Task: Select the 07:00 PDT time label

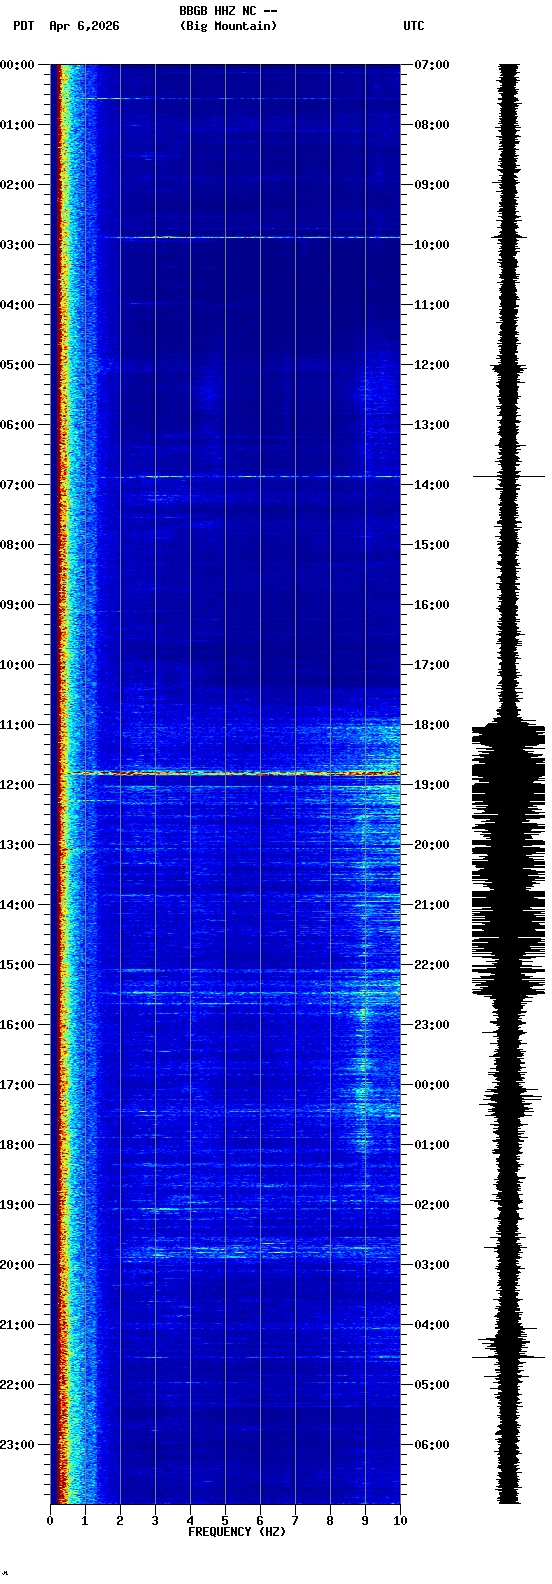Action: click(x=17, y=485)
